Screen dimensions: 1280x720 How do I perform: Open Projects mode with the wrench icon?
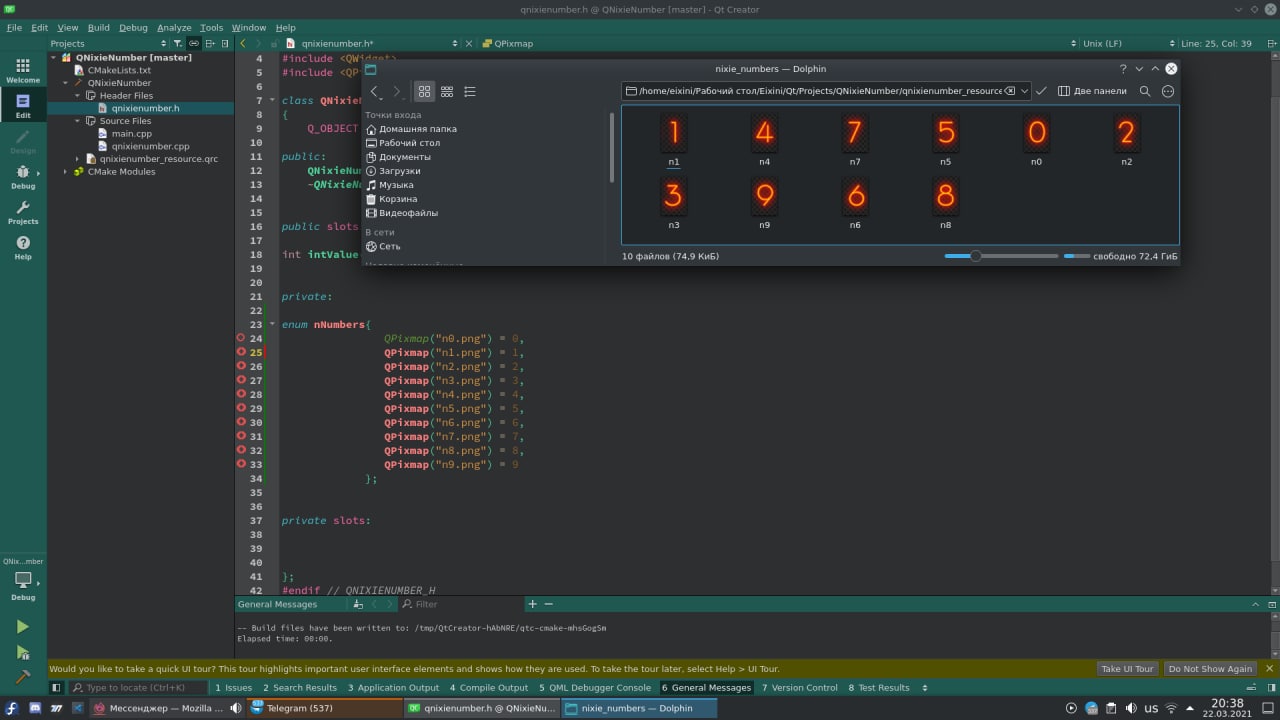click(x=23, y=212)
